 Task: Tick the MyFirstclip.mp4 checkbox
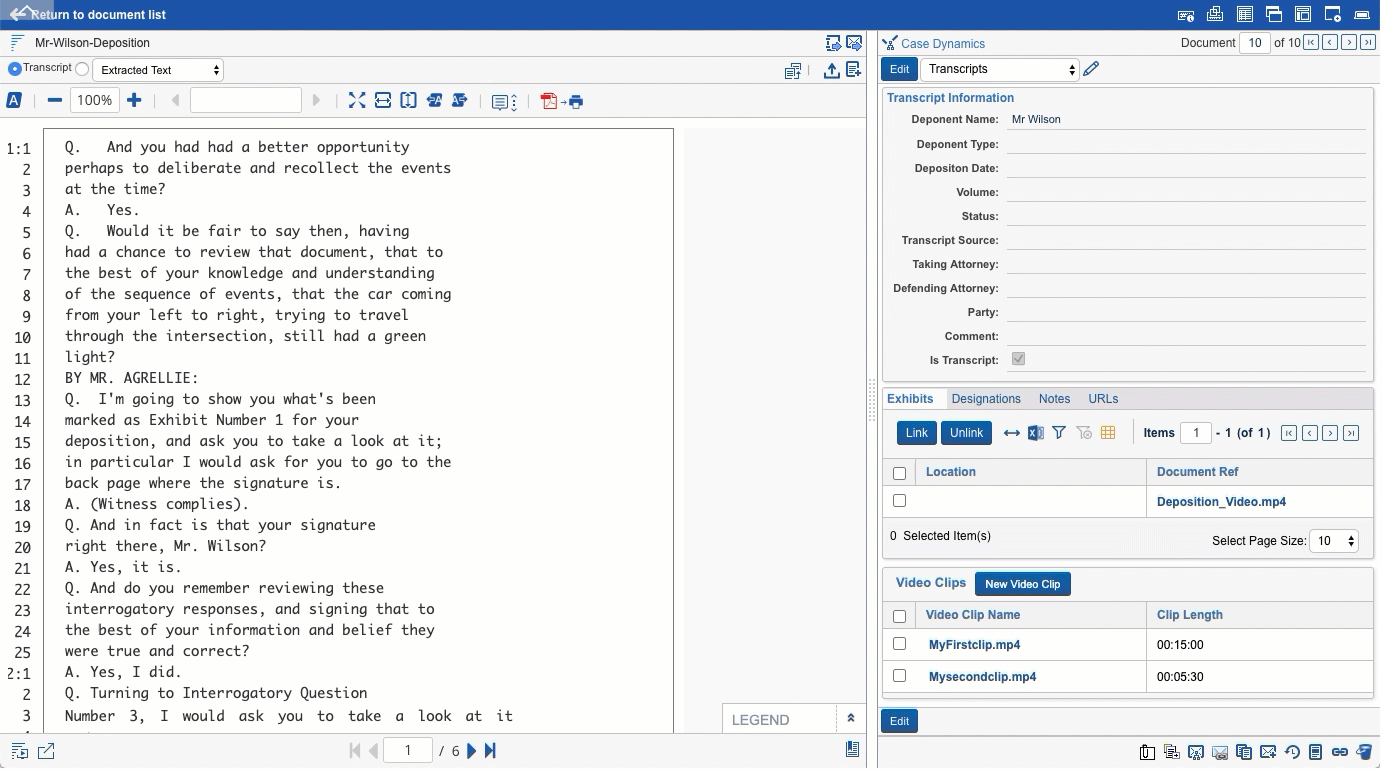[x=899, y=644]
